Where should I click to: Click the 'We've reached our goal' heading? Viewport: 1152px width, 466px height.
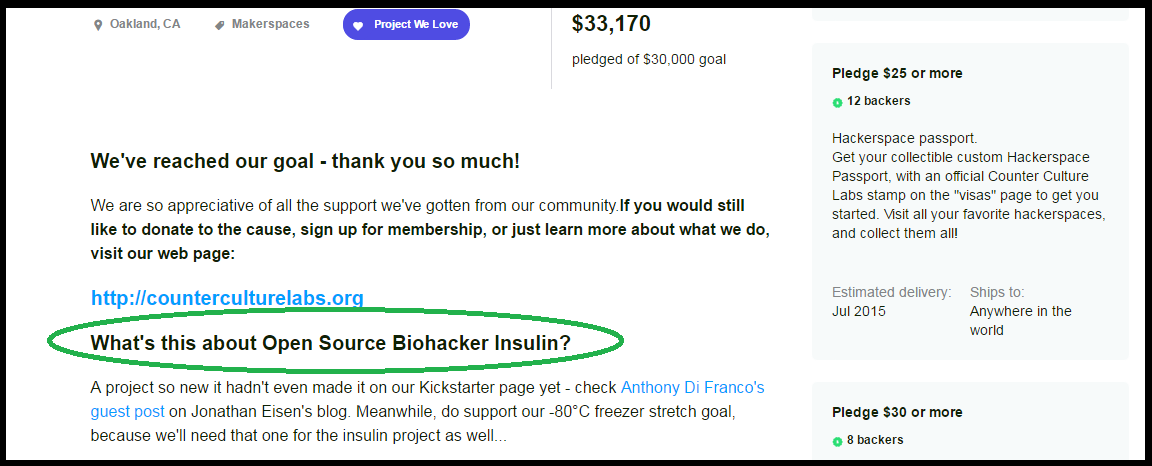coord(305,161)
